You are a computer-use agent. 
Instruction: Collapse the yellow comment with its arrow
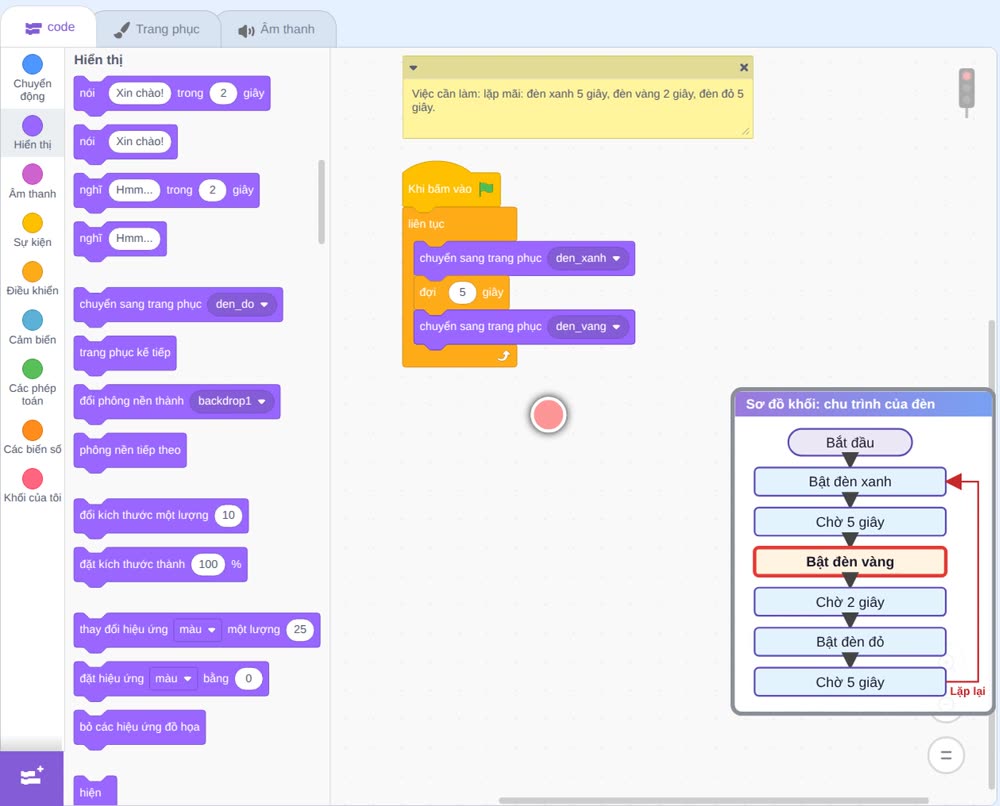[413, 68]
